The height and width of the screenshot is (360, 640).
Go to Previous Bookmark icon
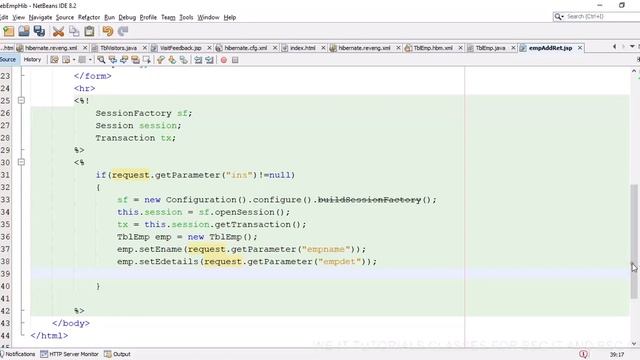[x=161, y=60]
